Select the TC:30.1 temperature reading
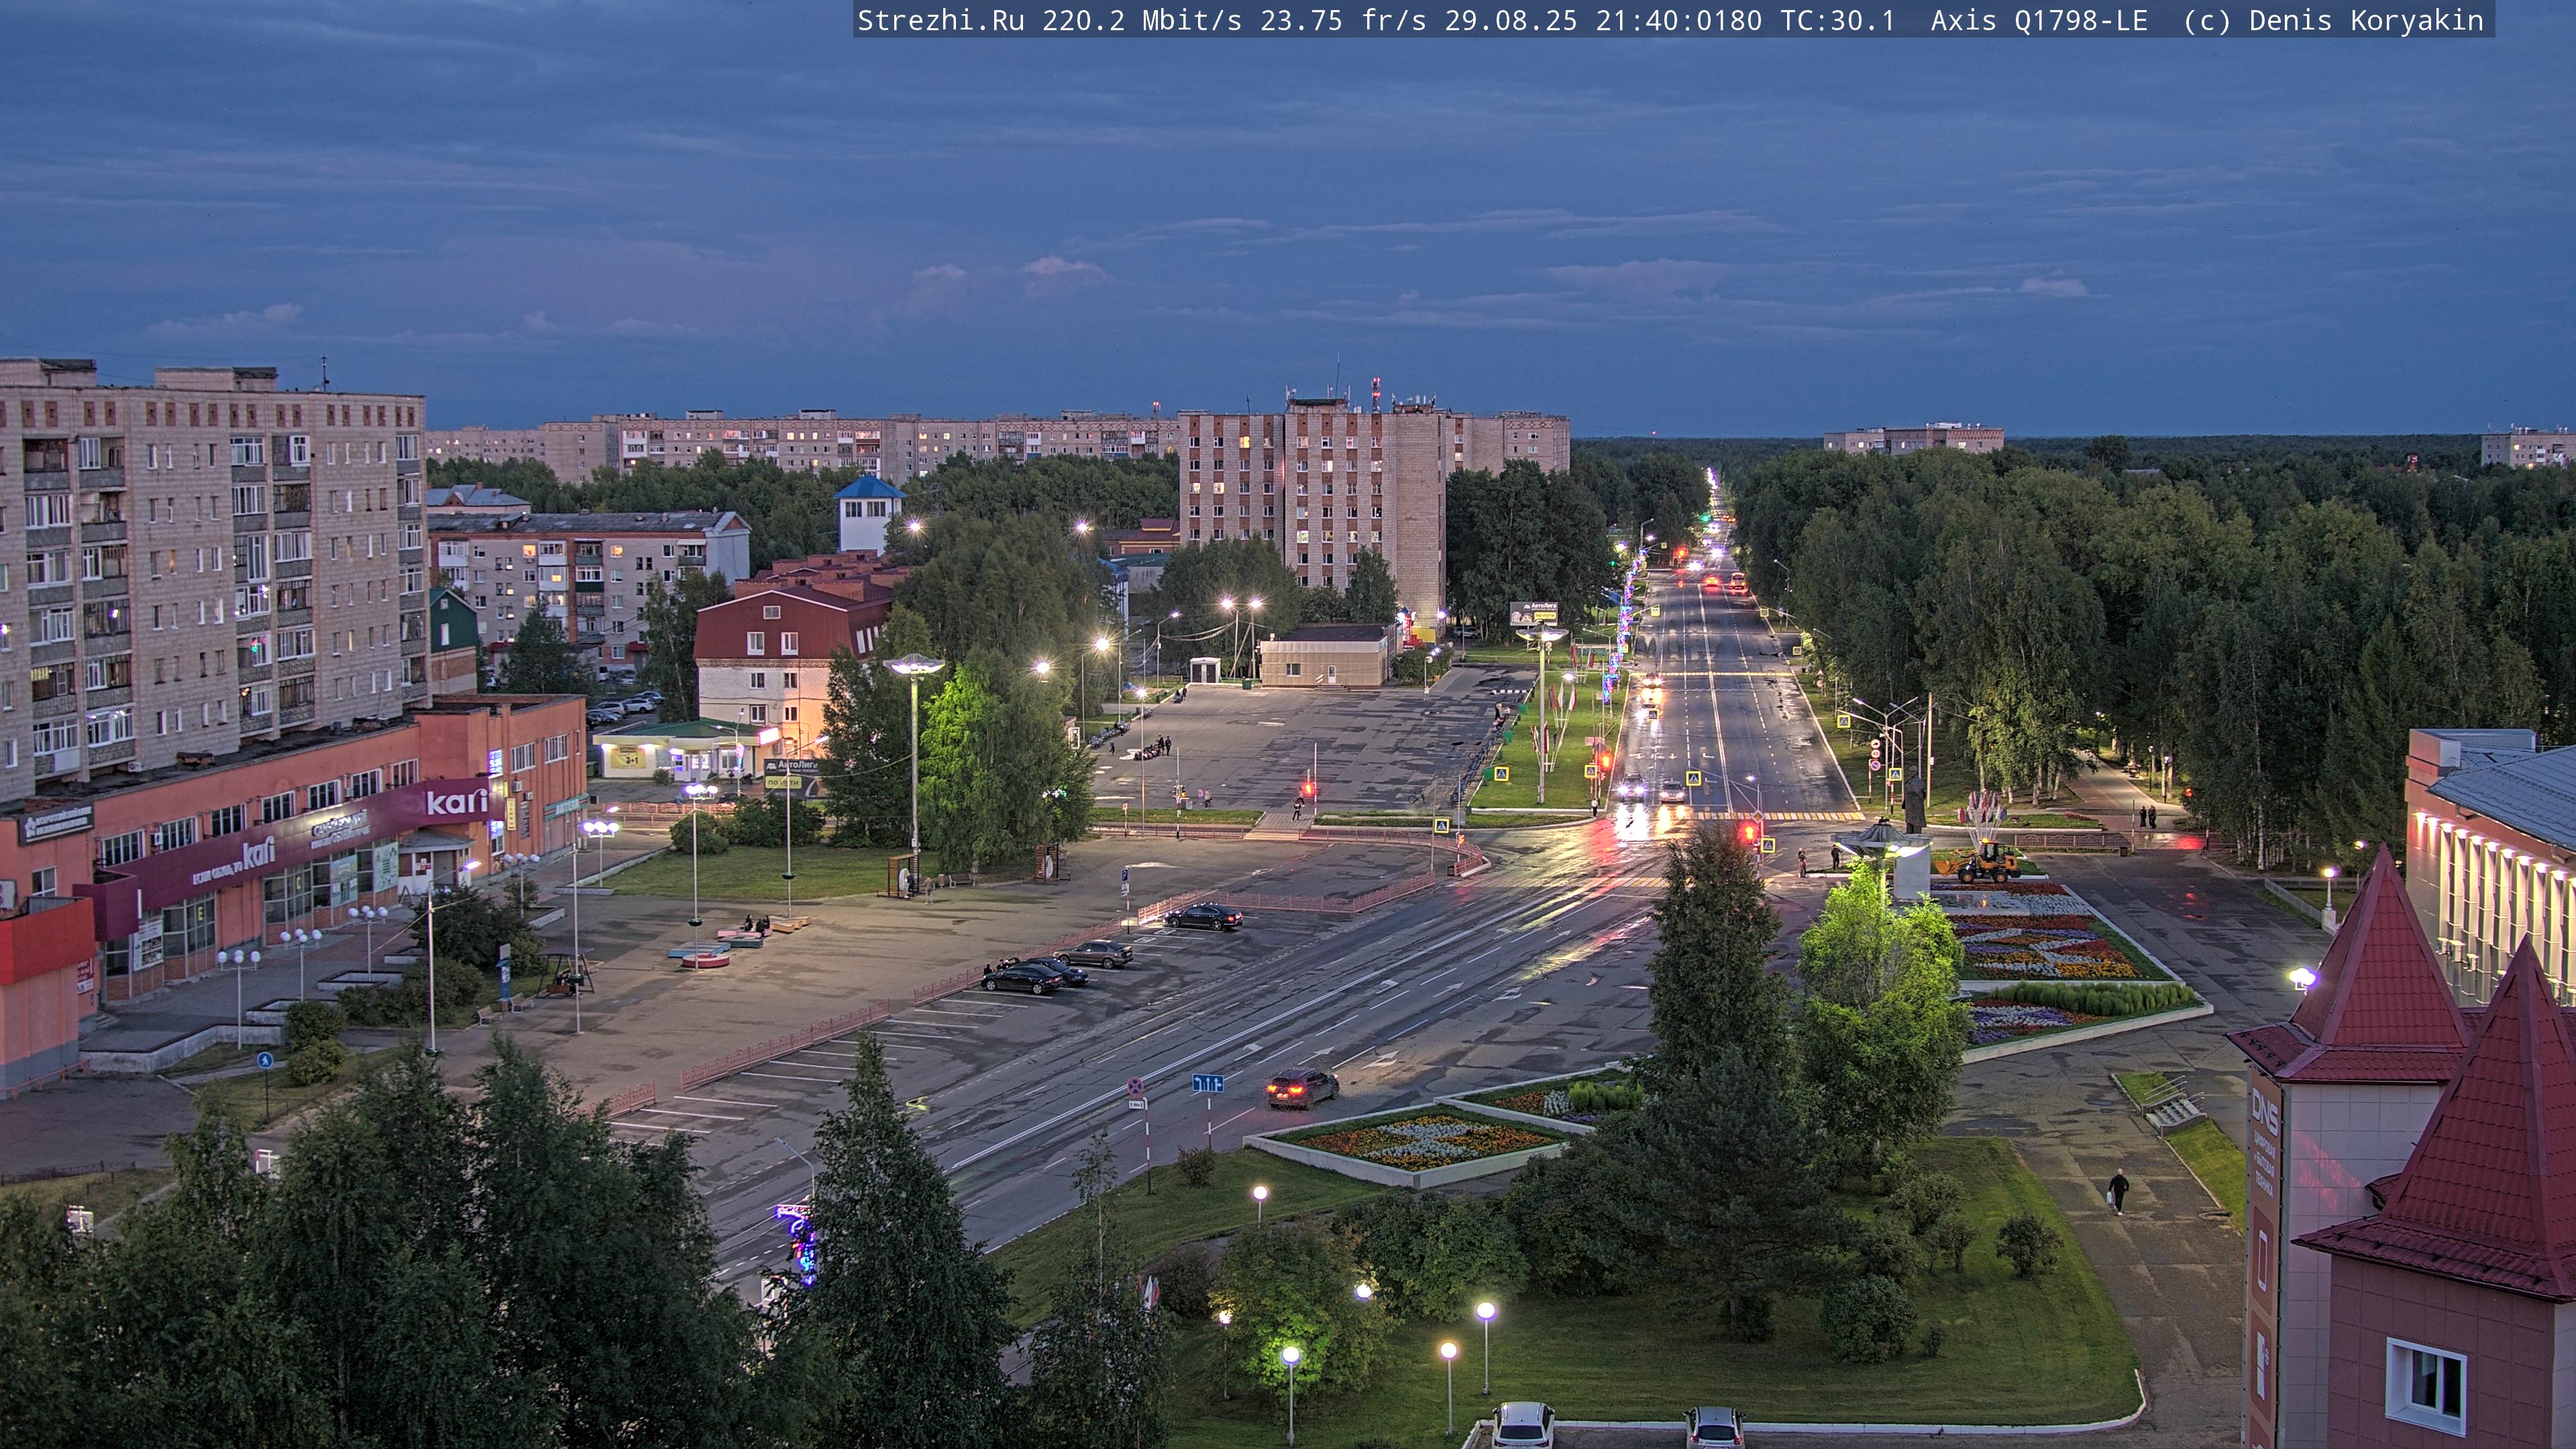 (1837, 21)
